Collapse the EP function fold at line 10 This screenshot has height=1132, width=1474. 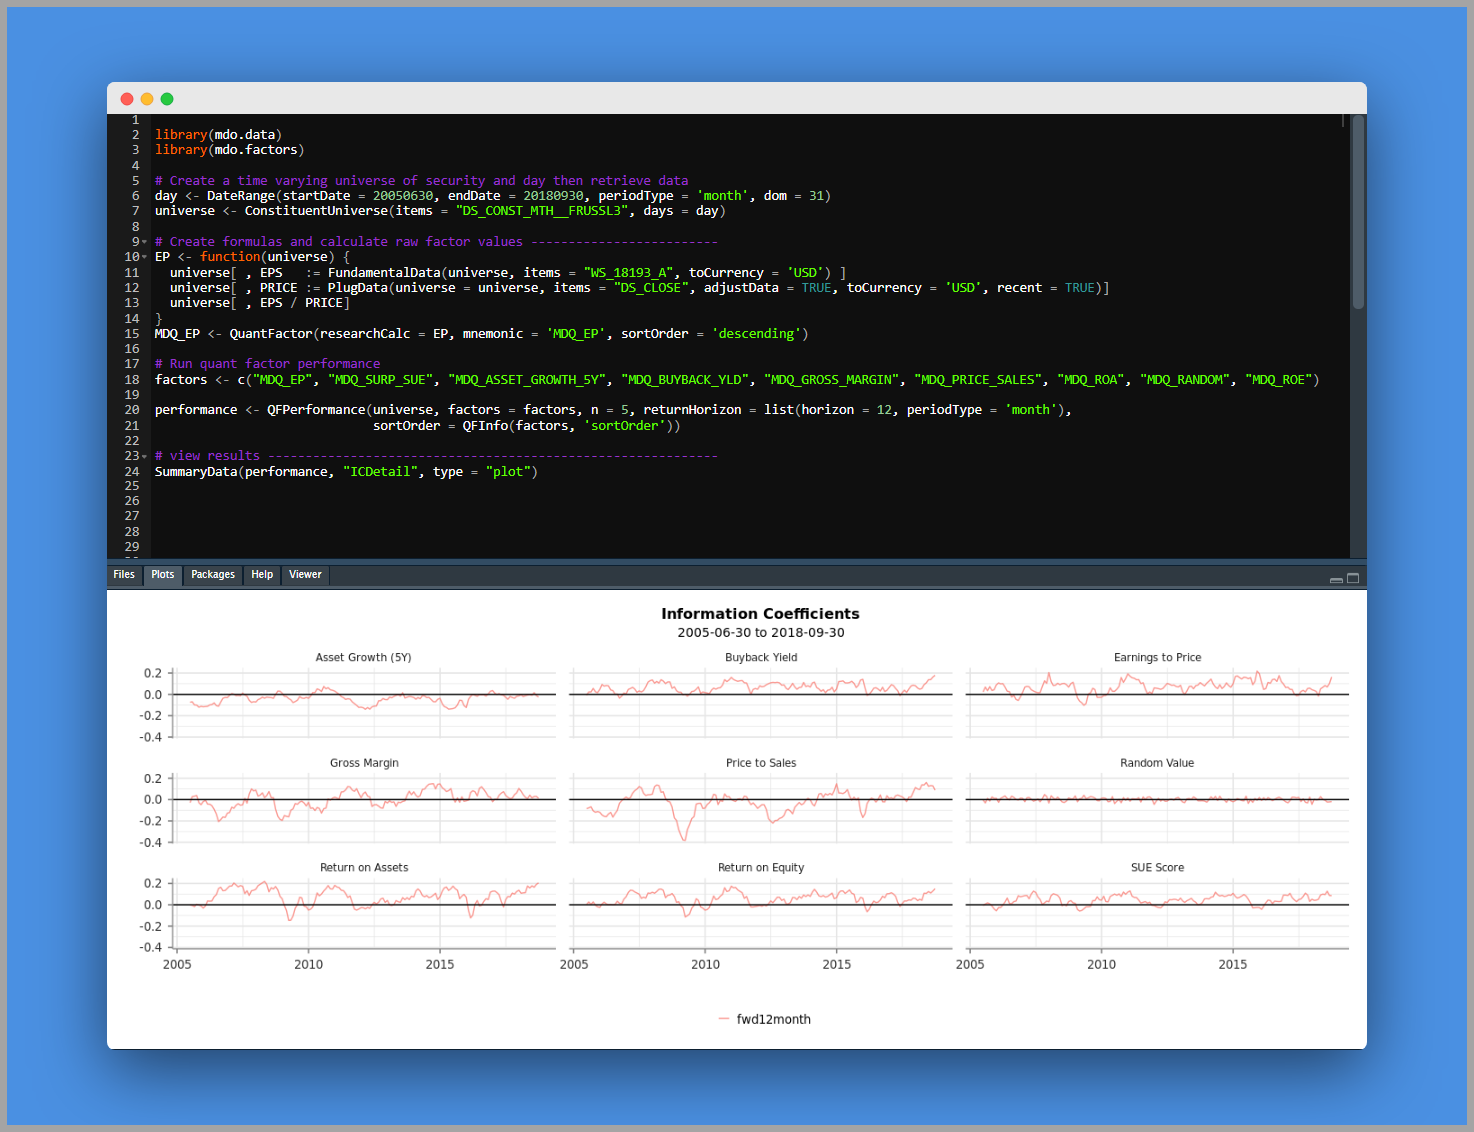coord(145,257)
